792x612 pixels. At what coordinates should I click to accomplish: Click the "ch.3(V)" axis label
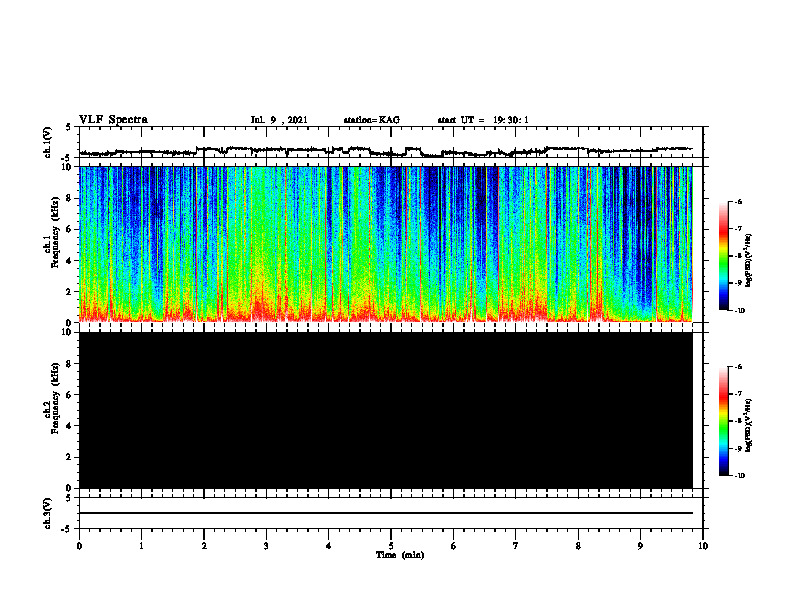(x=48, y=513)
